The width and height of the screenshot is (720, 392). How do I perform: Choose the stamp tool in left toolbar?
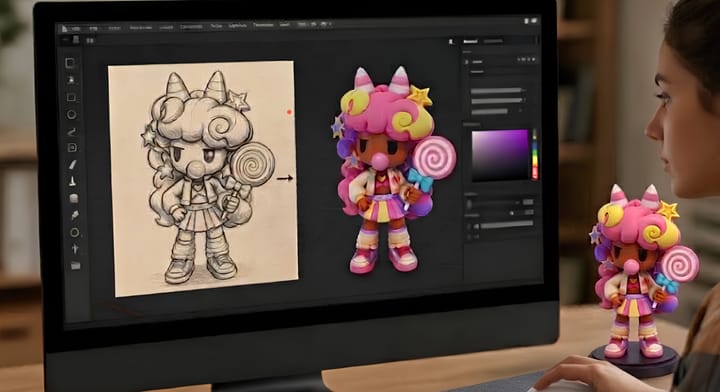click(x=73, y=181)
